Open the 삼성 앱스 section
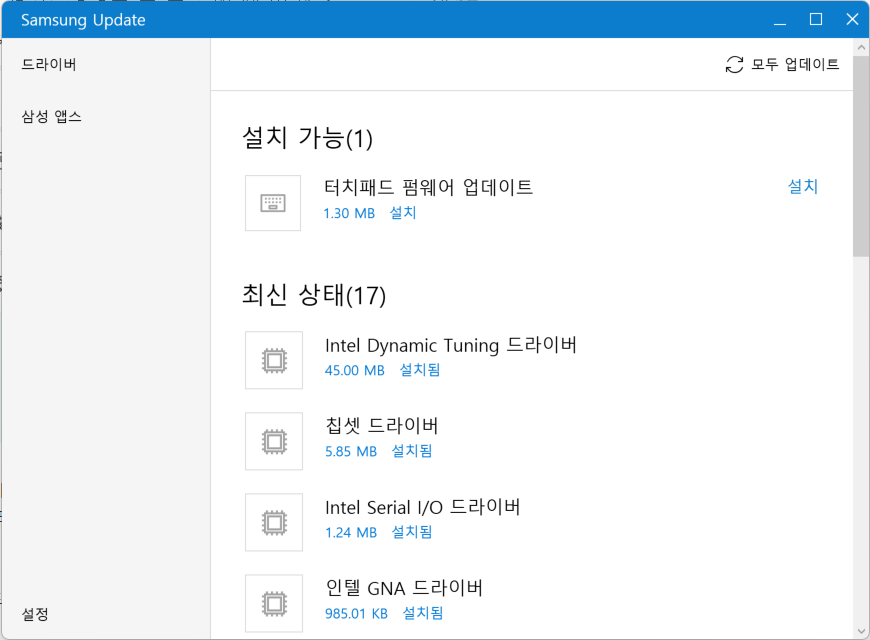 [x=52, y=117]
